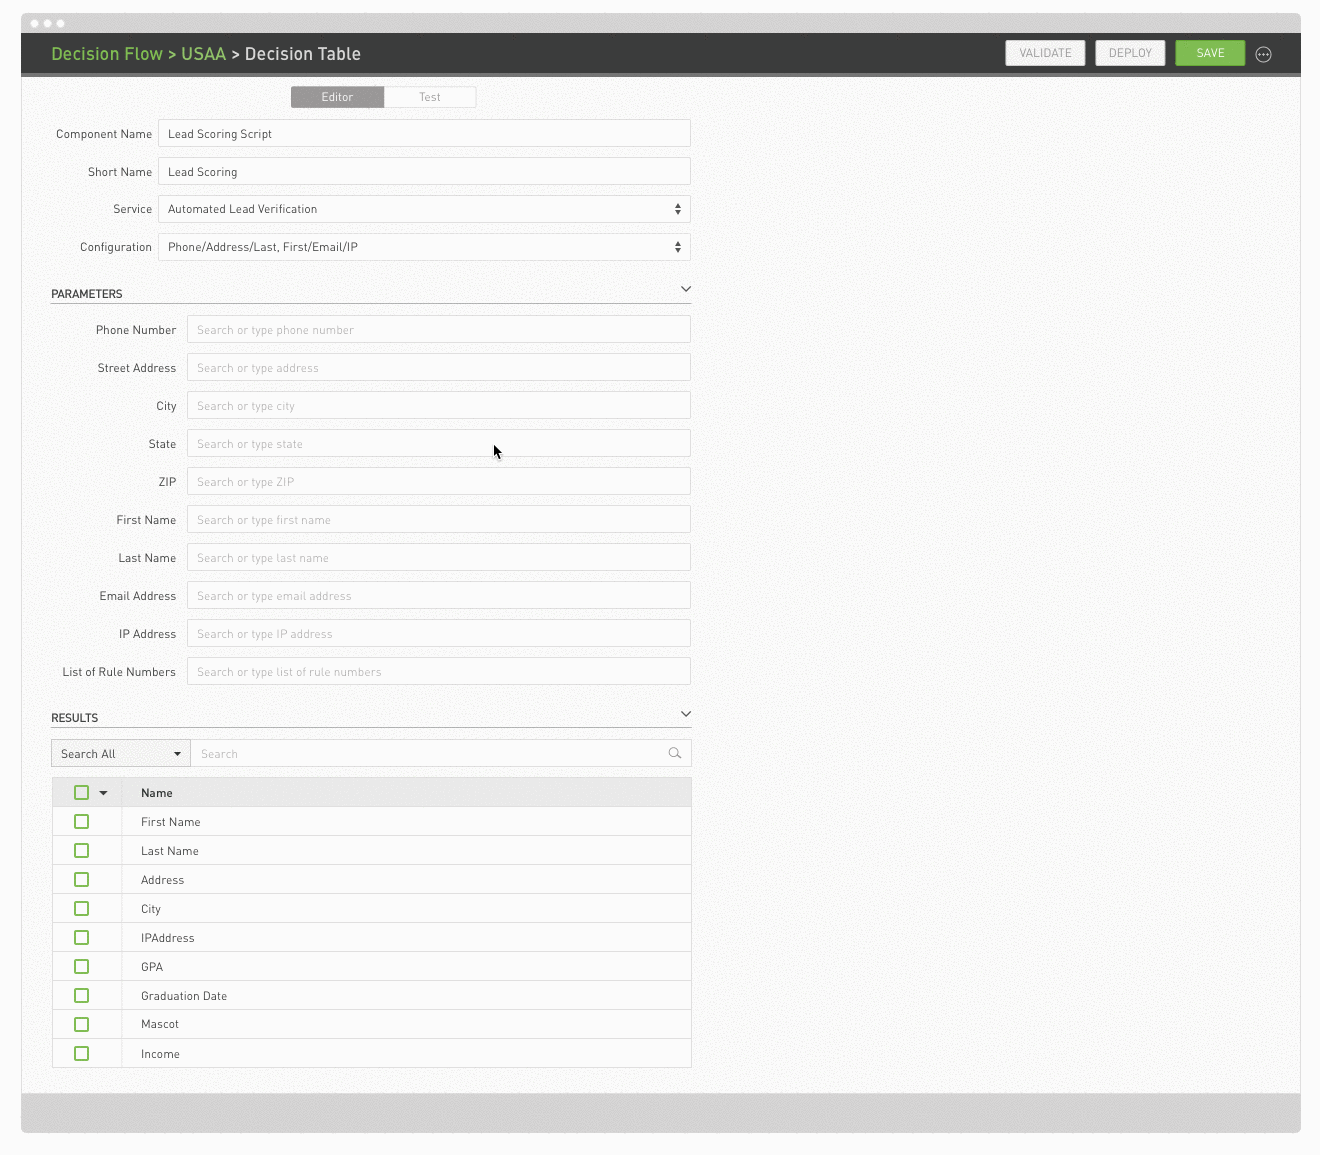The height and width of the screenshot is (1155, 1320).
Task: Focus the List of Rule Numbers field
Action: click(x=438, y=671)
